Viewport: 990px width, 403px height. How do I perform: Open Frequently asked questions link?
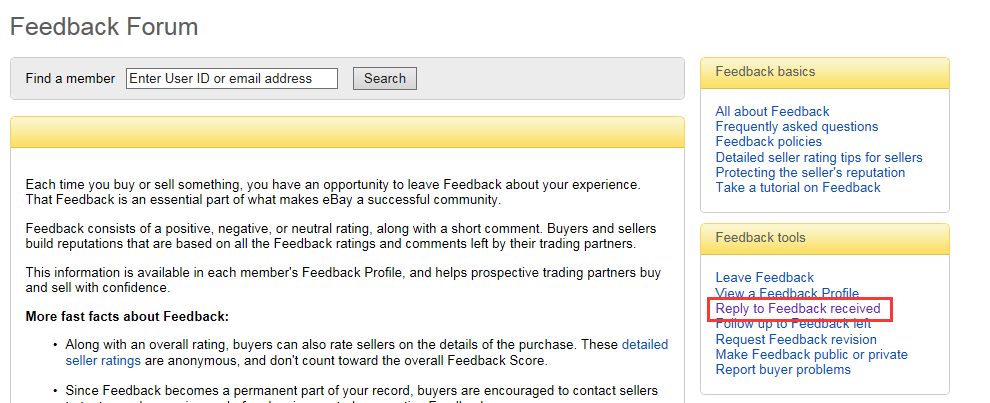[797, 126]
